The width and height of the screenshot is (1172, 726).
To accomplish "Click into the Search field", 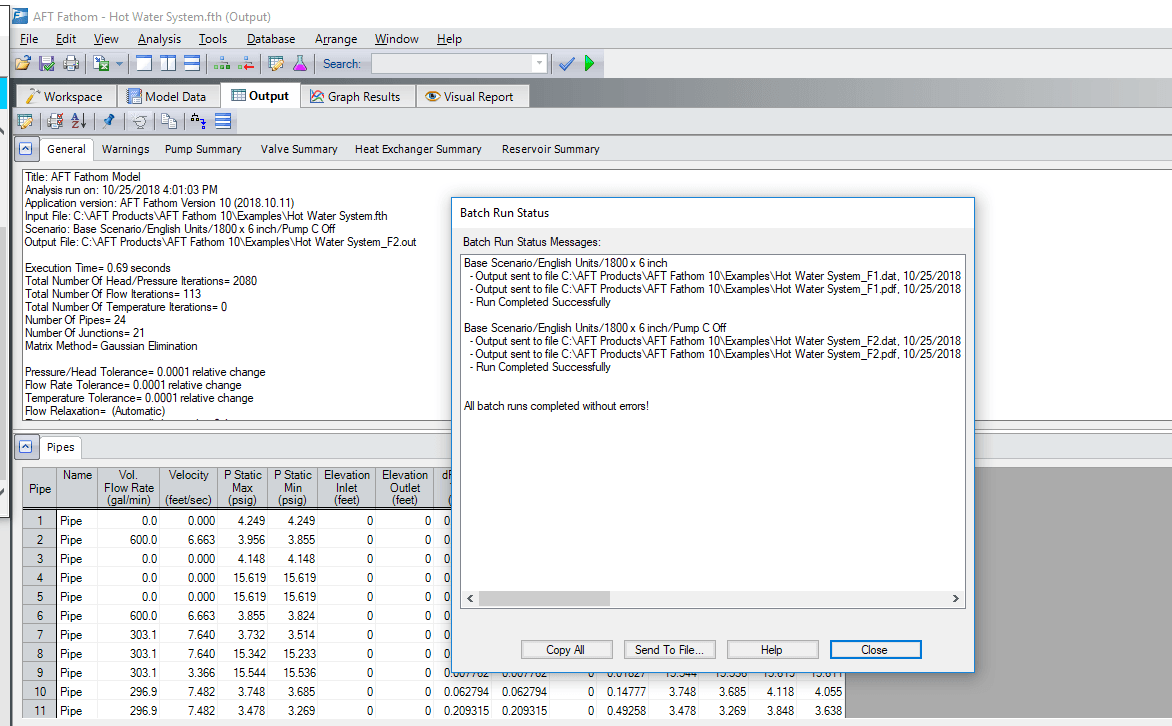I will pos(451,64).
